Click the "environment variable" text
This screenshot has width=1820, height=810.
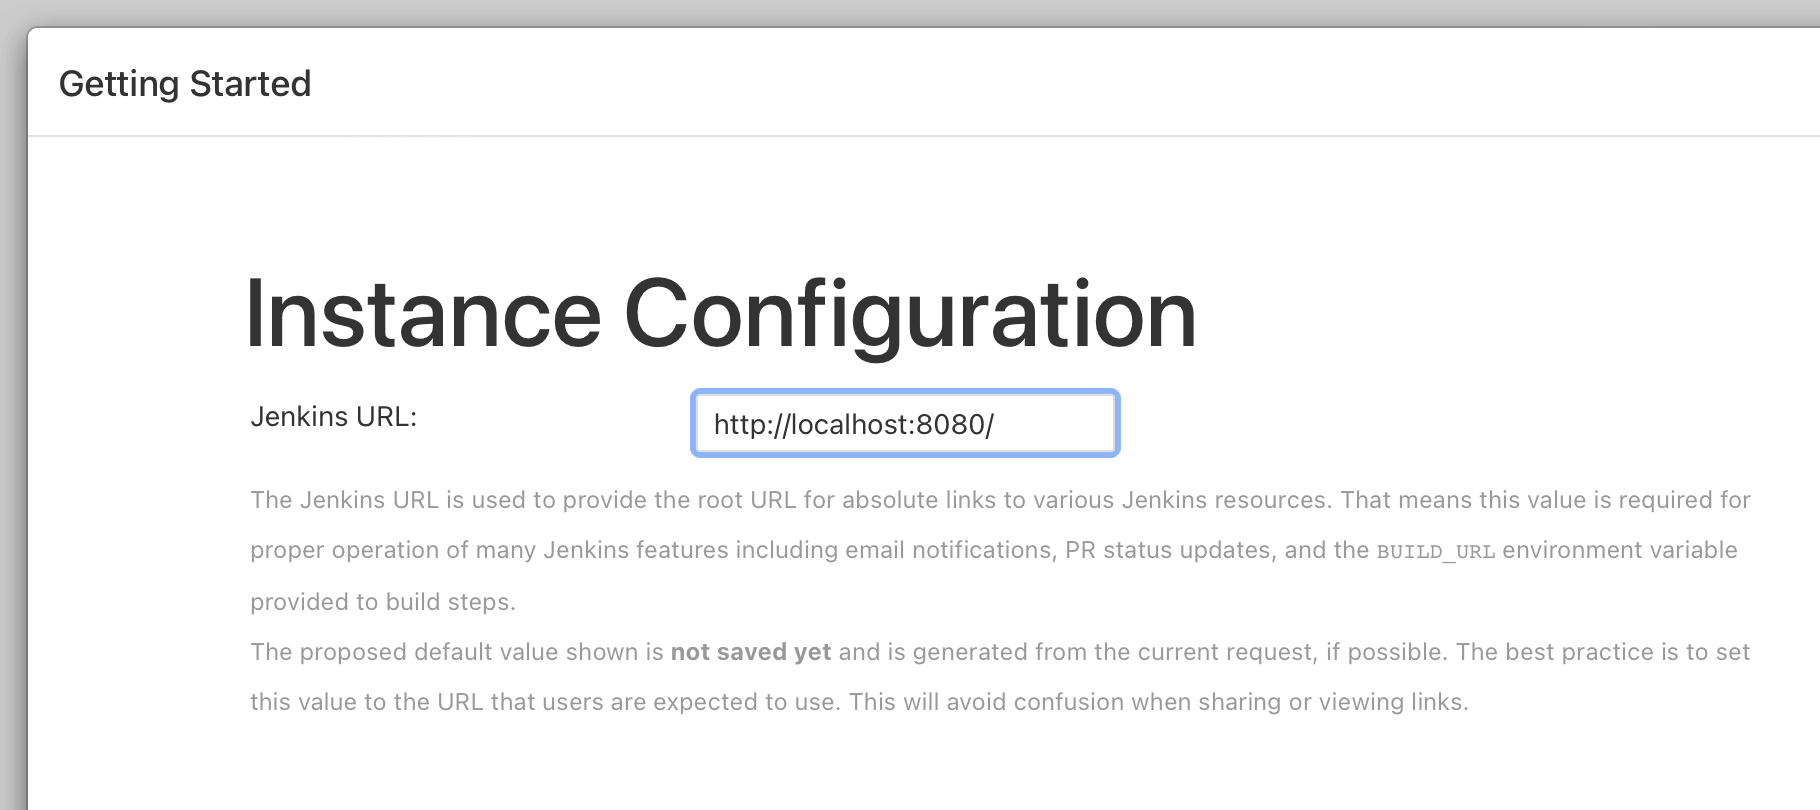point(1620,550)
